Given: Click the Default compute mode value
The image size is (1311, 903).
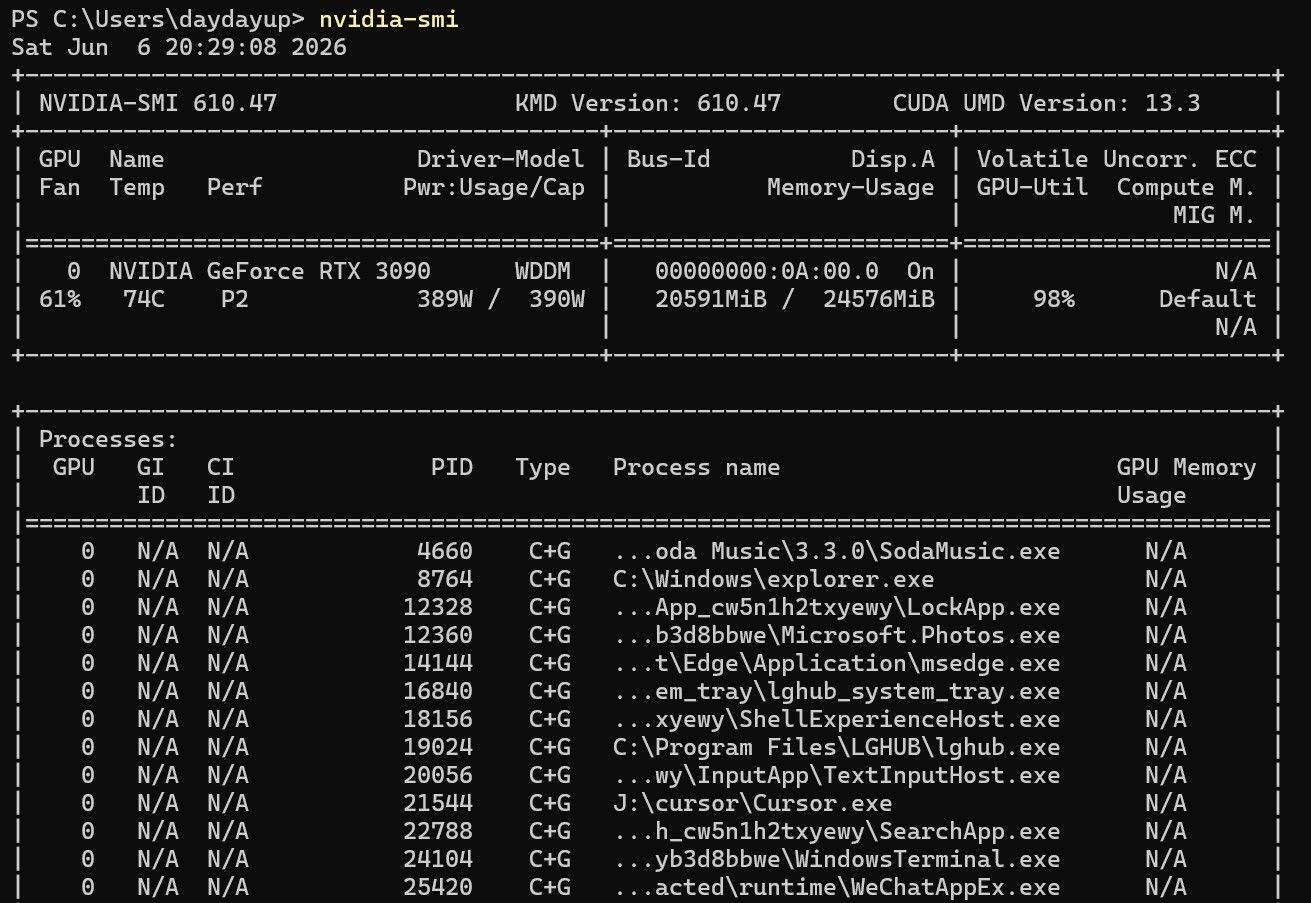Looking at the screenshot, I should (x=1208, y=299).
